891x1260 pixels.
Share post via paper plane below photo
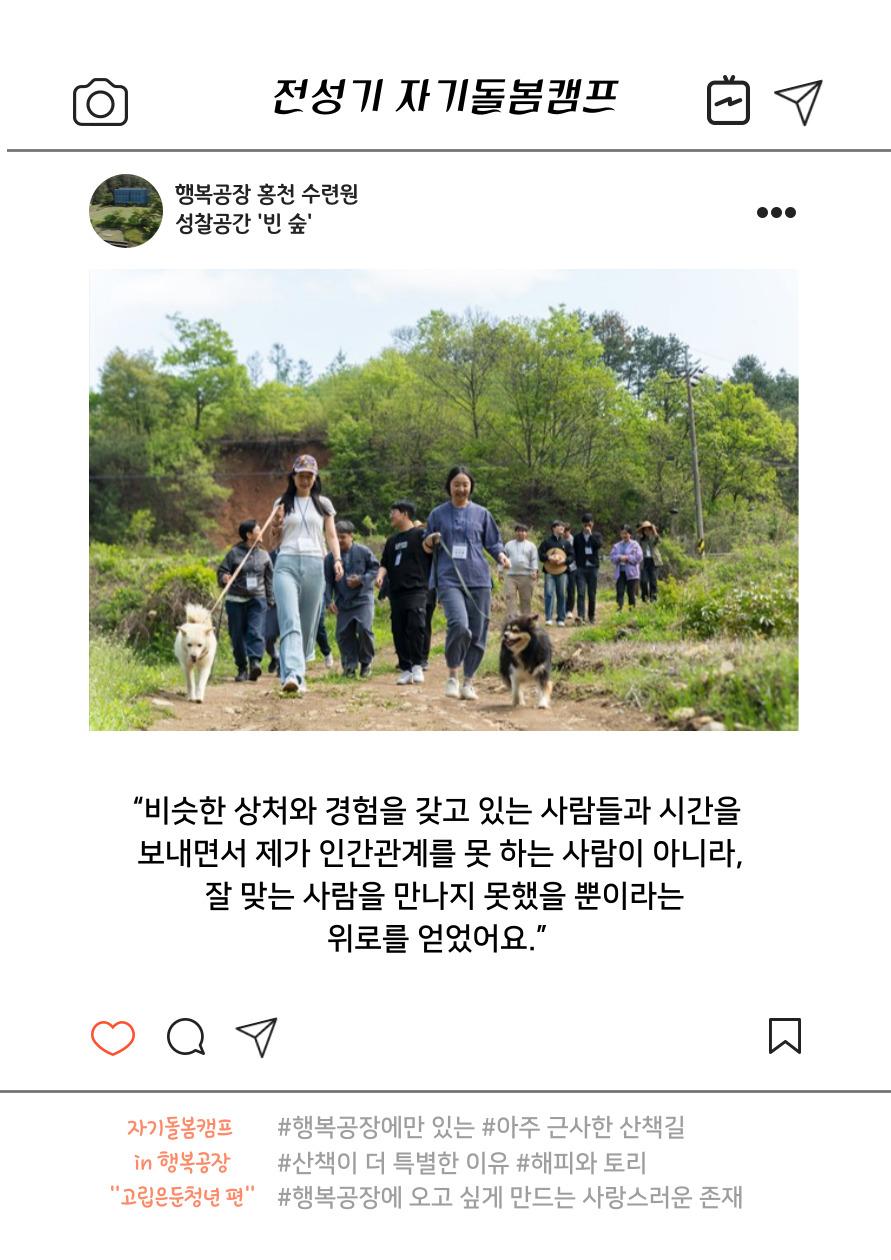point(256,1038)
